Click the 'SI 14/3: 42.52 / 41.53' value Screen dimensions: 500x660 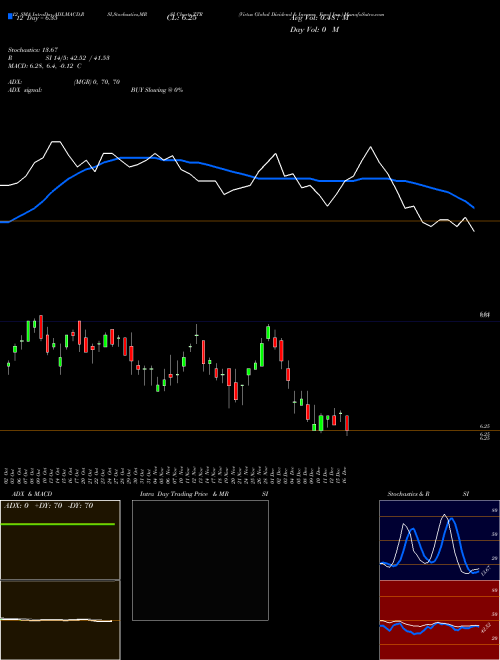(78, 58)
